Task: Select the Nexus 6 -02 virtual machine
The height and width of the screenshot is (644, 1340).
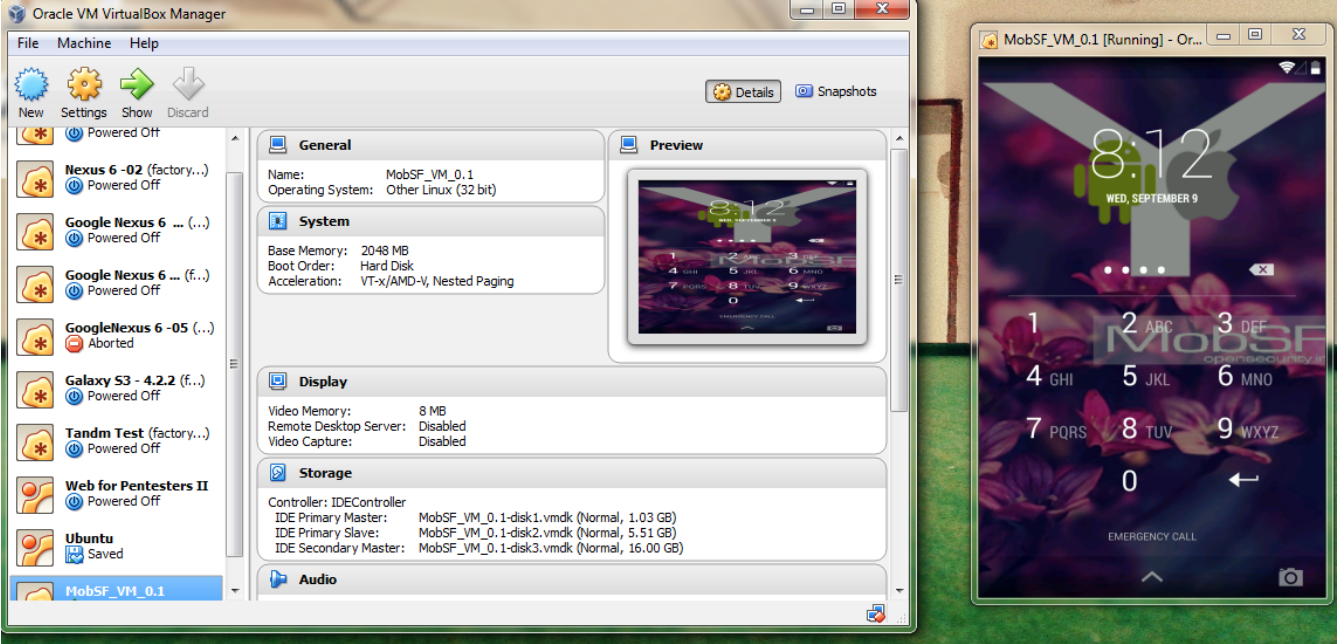Action: 117,178
